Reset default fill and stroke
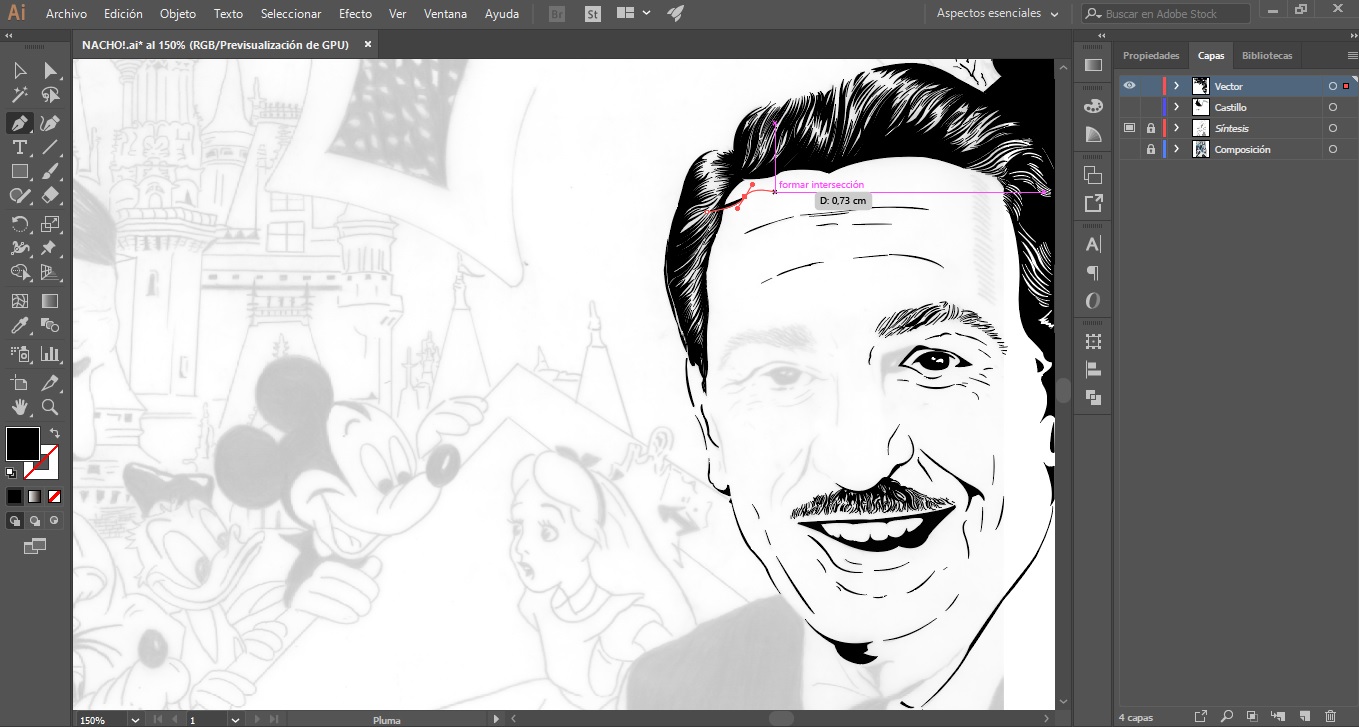 [x=11, y=472]
